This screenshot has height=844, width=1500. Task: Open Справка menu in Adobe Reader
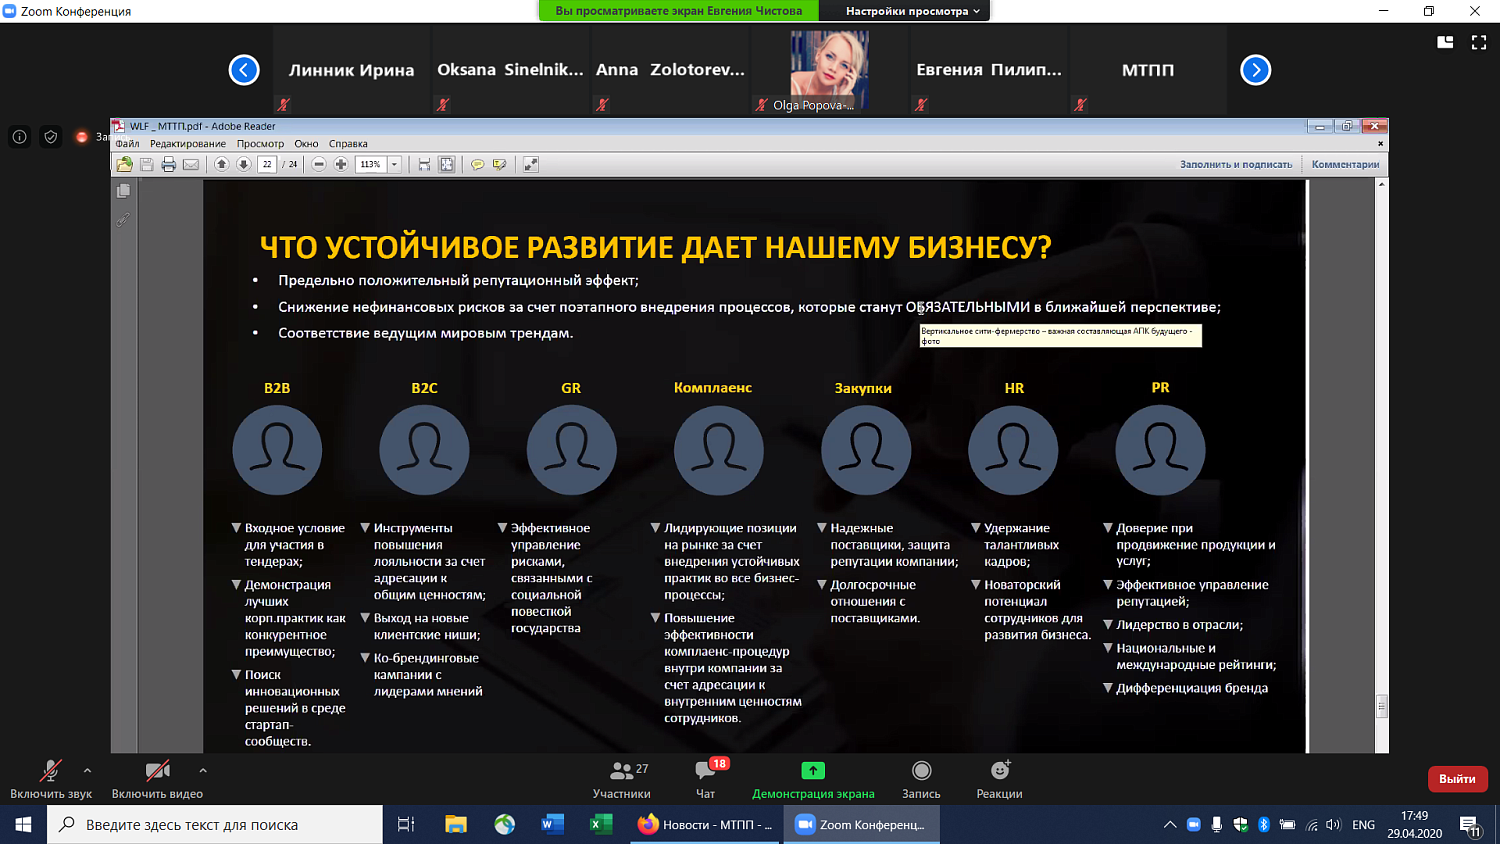tap(348, 143)
